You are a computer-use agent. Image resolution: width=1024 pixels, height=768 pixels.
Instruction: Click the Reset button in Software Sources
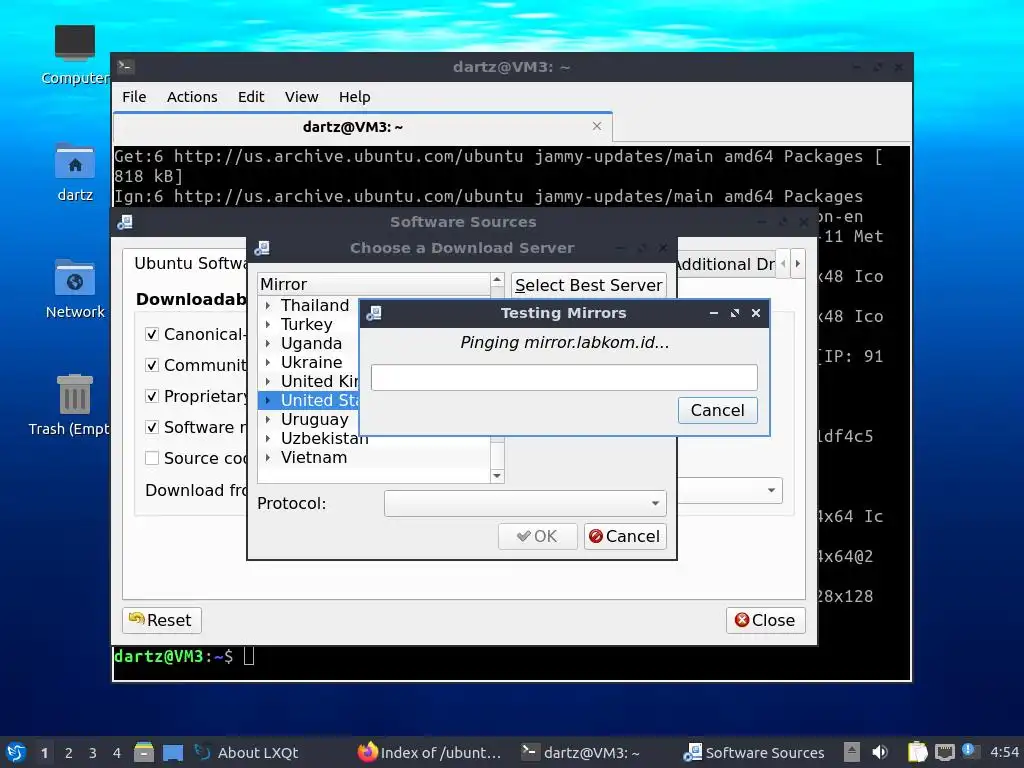161,620
